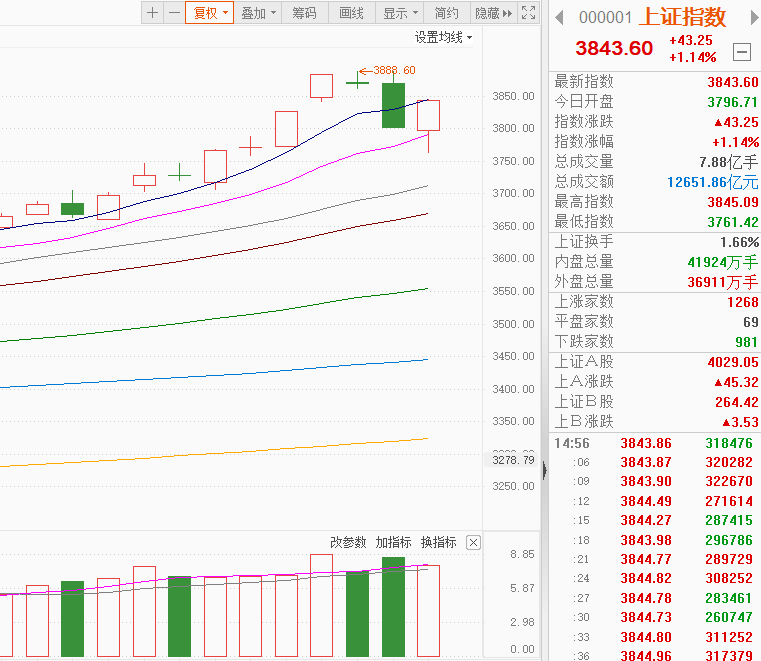Click the 画线 drawing tool button
This screenshot has height=661, width=761.
(x=352, y=13)
